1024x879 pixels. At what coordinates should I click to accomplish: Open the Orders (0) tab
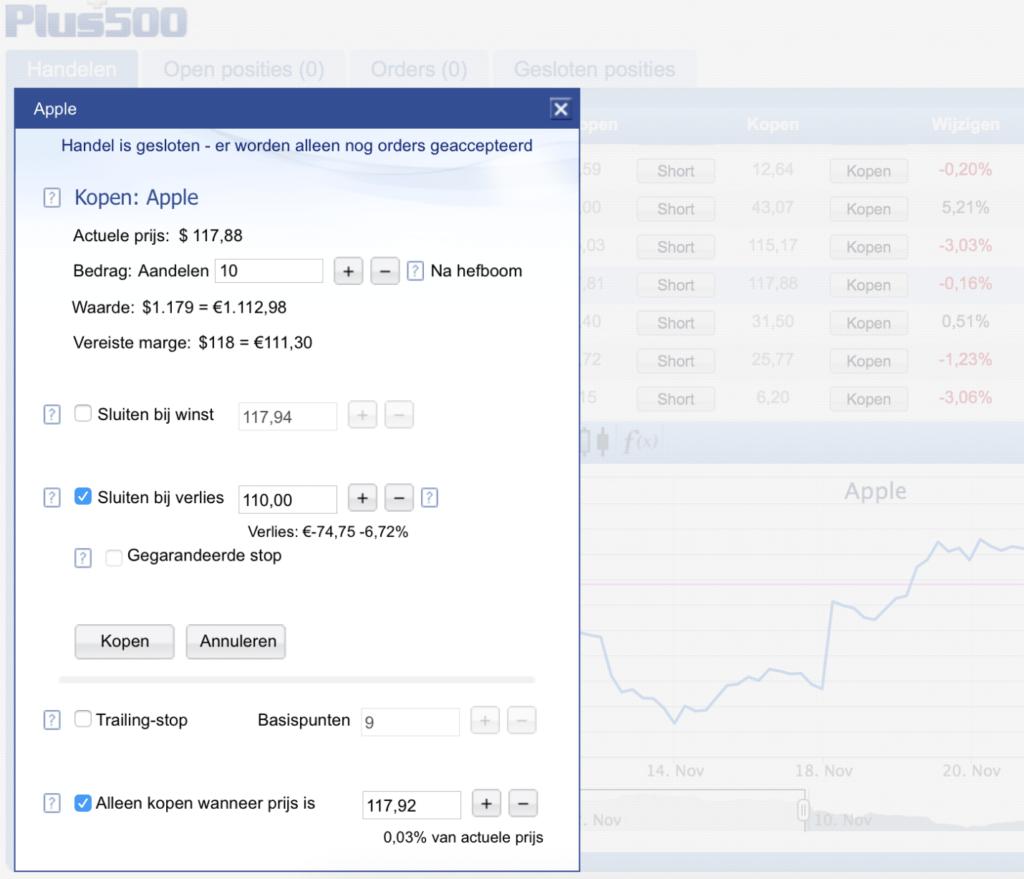[419, 69]
